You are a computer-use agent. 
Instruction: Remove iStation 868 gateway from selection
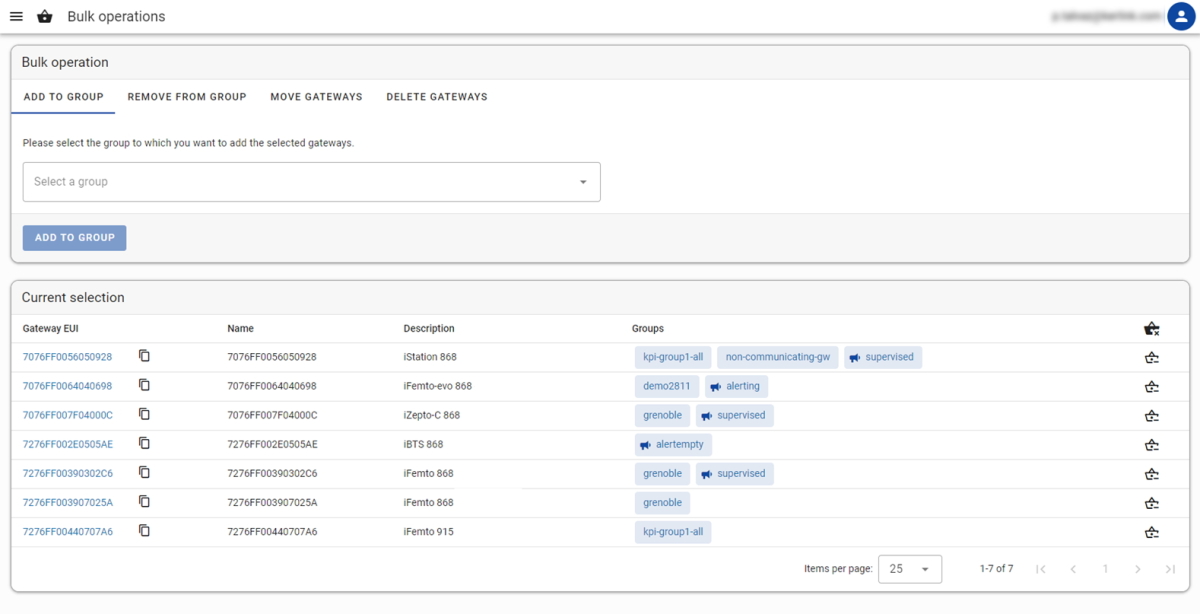(1151, 357)
